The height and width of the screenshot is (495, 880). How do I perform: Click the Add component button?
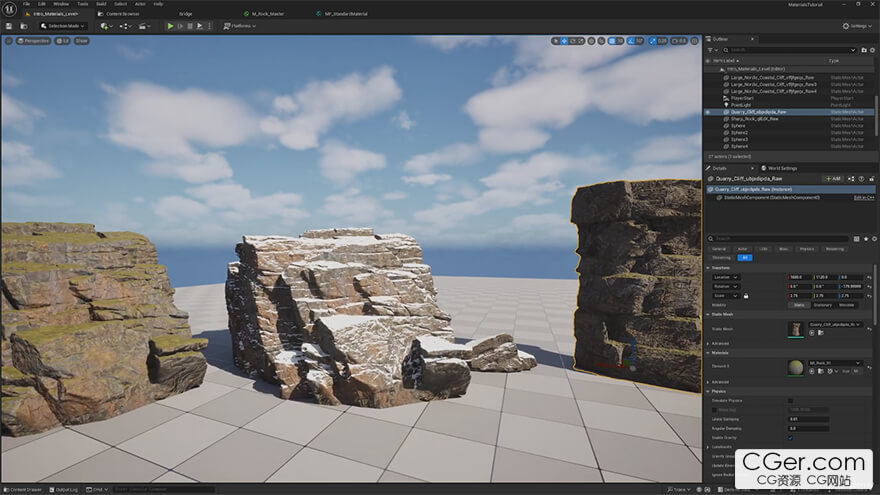(833, 178)
